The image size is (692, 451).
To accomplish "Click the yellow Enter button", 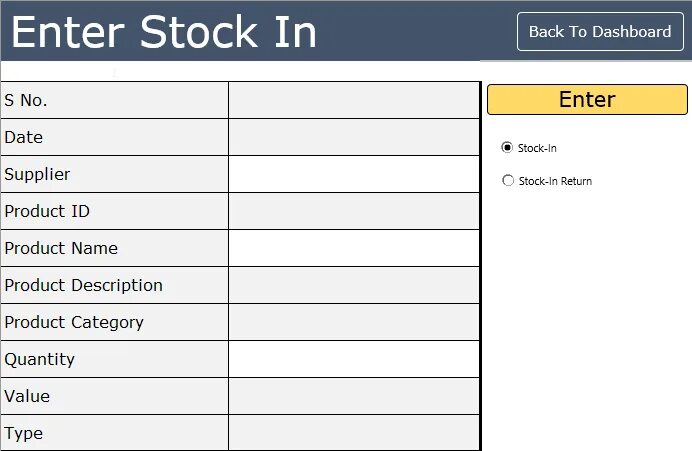I will 587,99.
